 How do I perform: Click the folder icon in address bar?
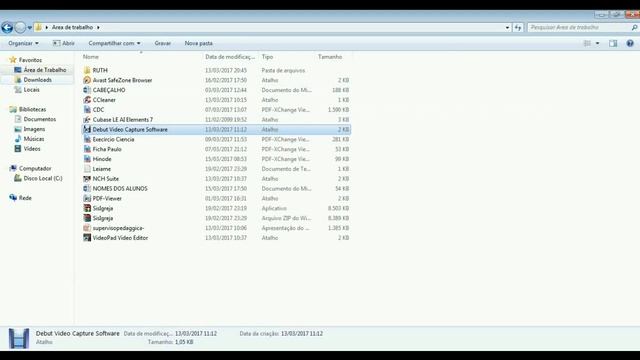click(x=38, y=27)
